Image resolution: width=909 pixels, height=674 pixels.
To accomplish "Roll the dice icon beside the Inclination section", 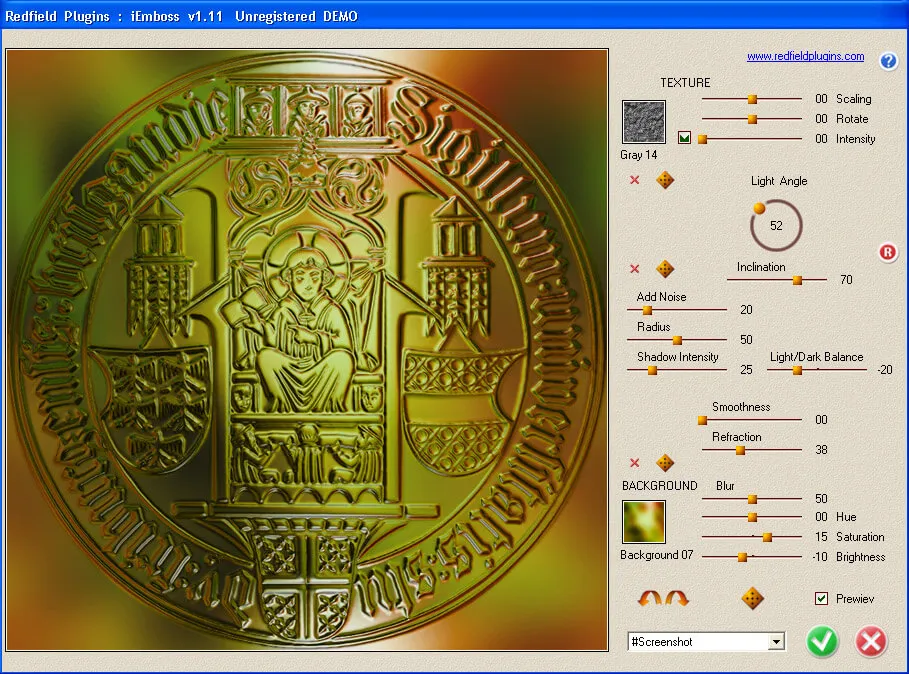I will (664, 267).
